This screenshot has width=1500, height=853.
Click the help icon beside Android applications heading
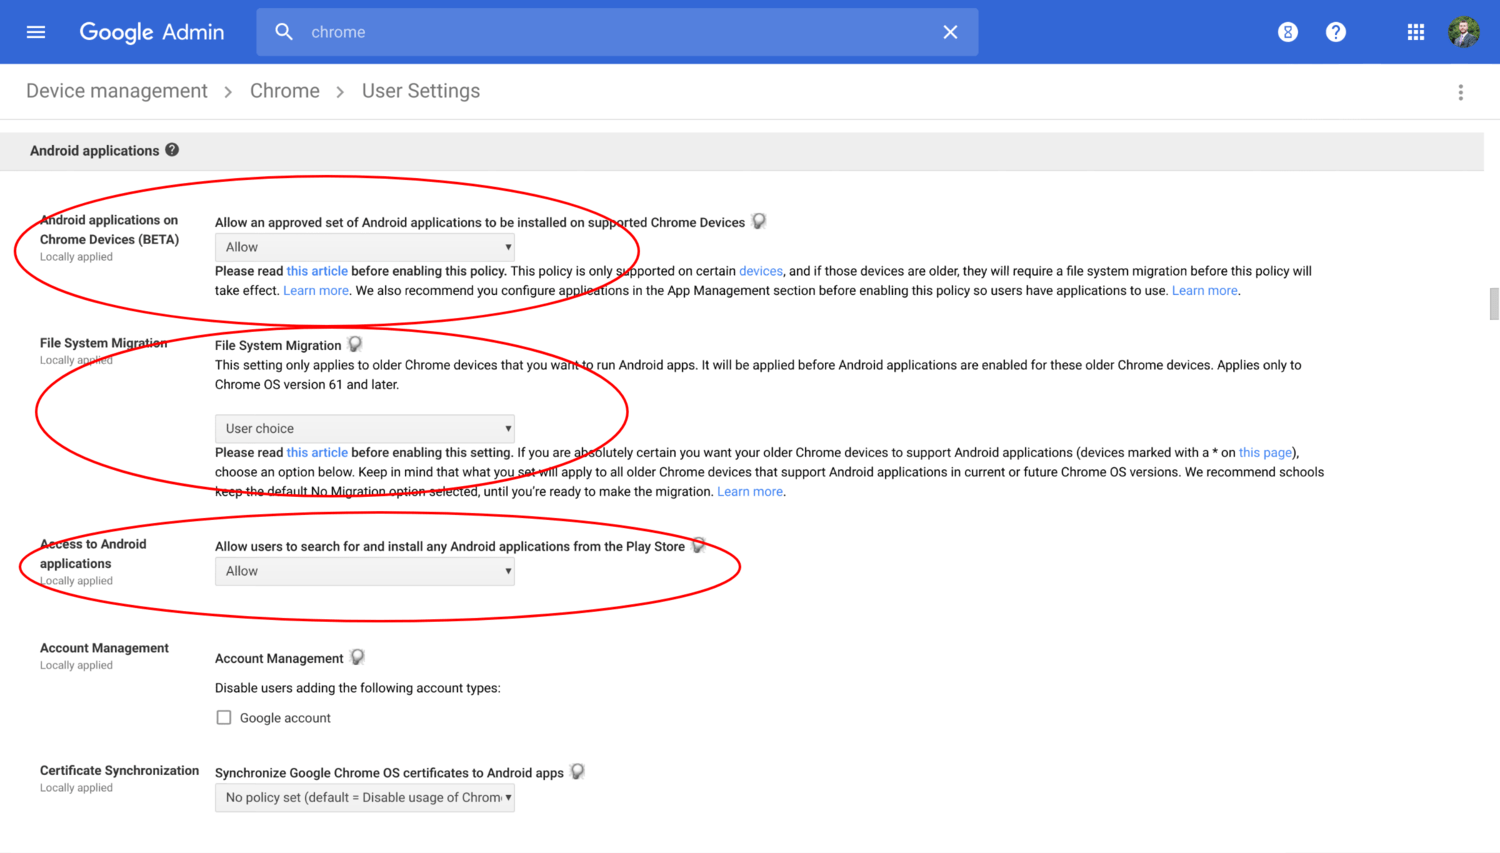coord(172,149)
